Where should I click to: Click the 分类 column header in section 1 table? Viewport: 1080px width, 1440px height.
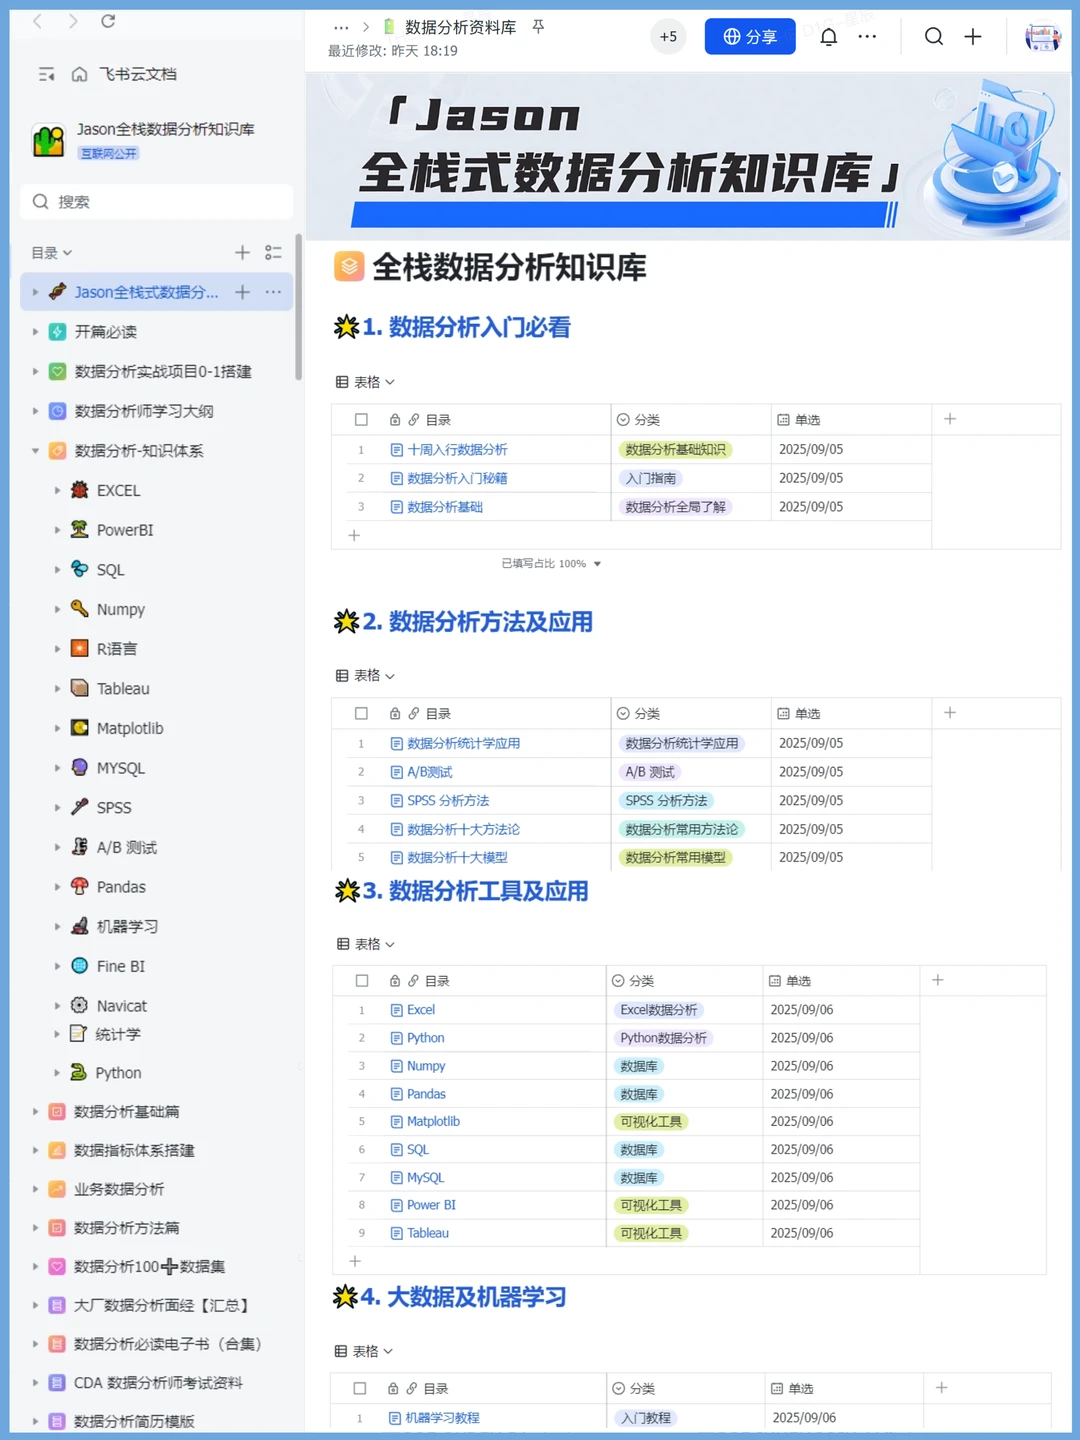point(691,420)
